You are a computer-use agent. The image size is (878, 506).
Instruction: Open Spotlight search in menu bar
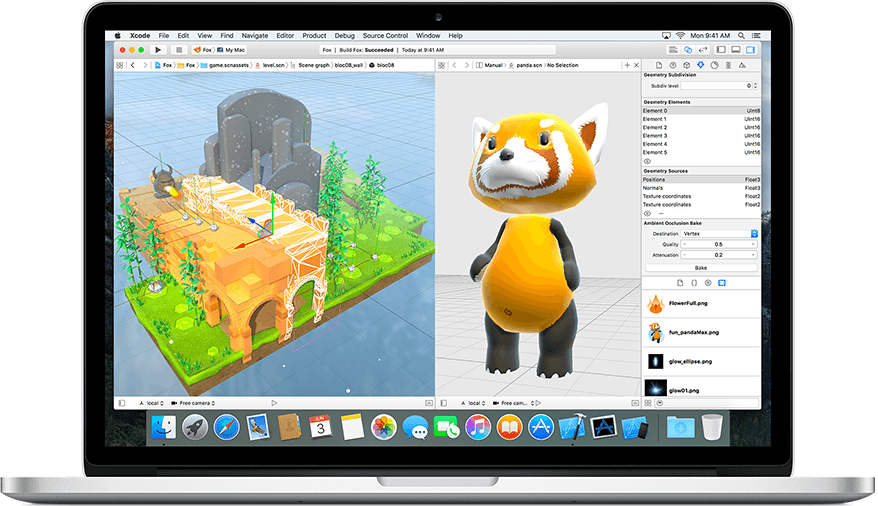(x=741, y=35)
